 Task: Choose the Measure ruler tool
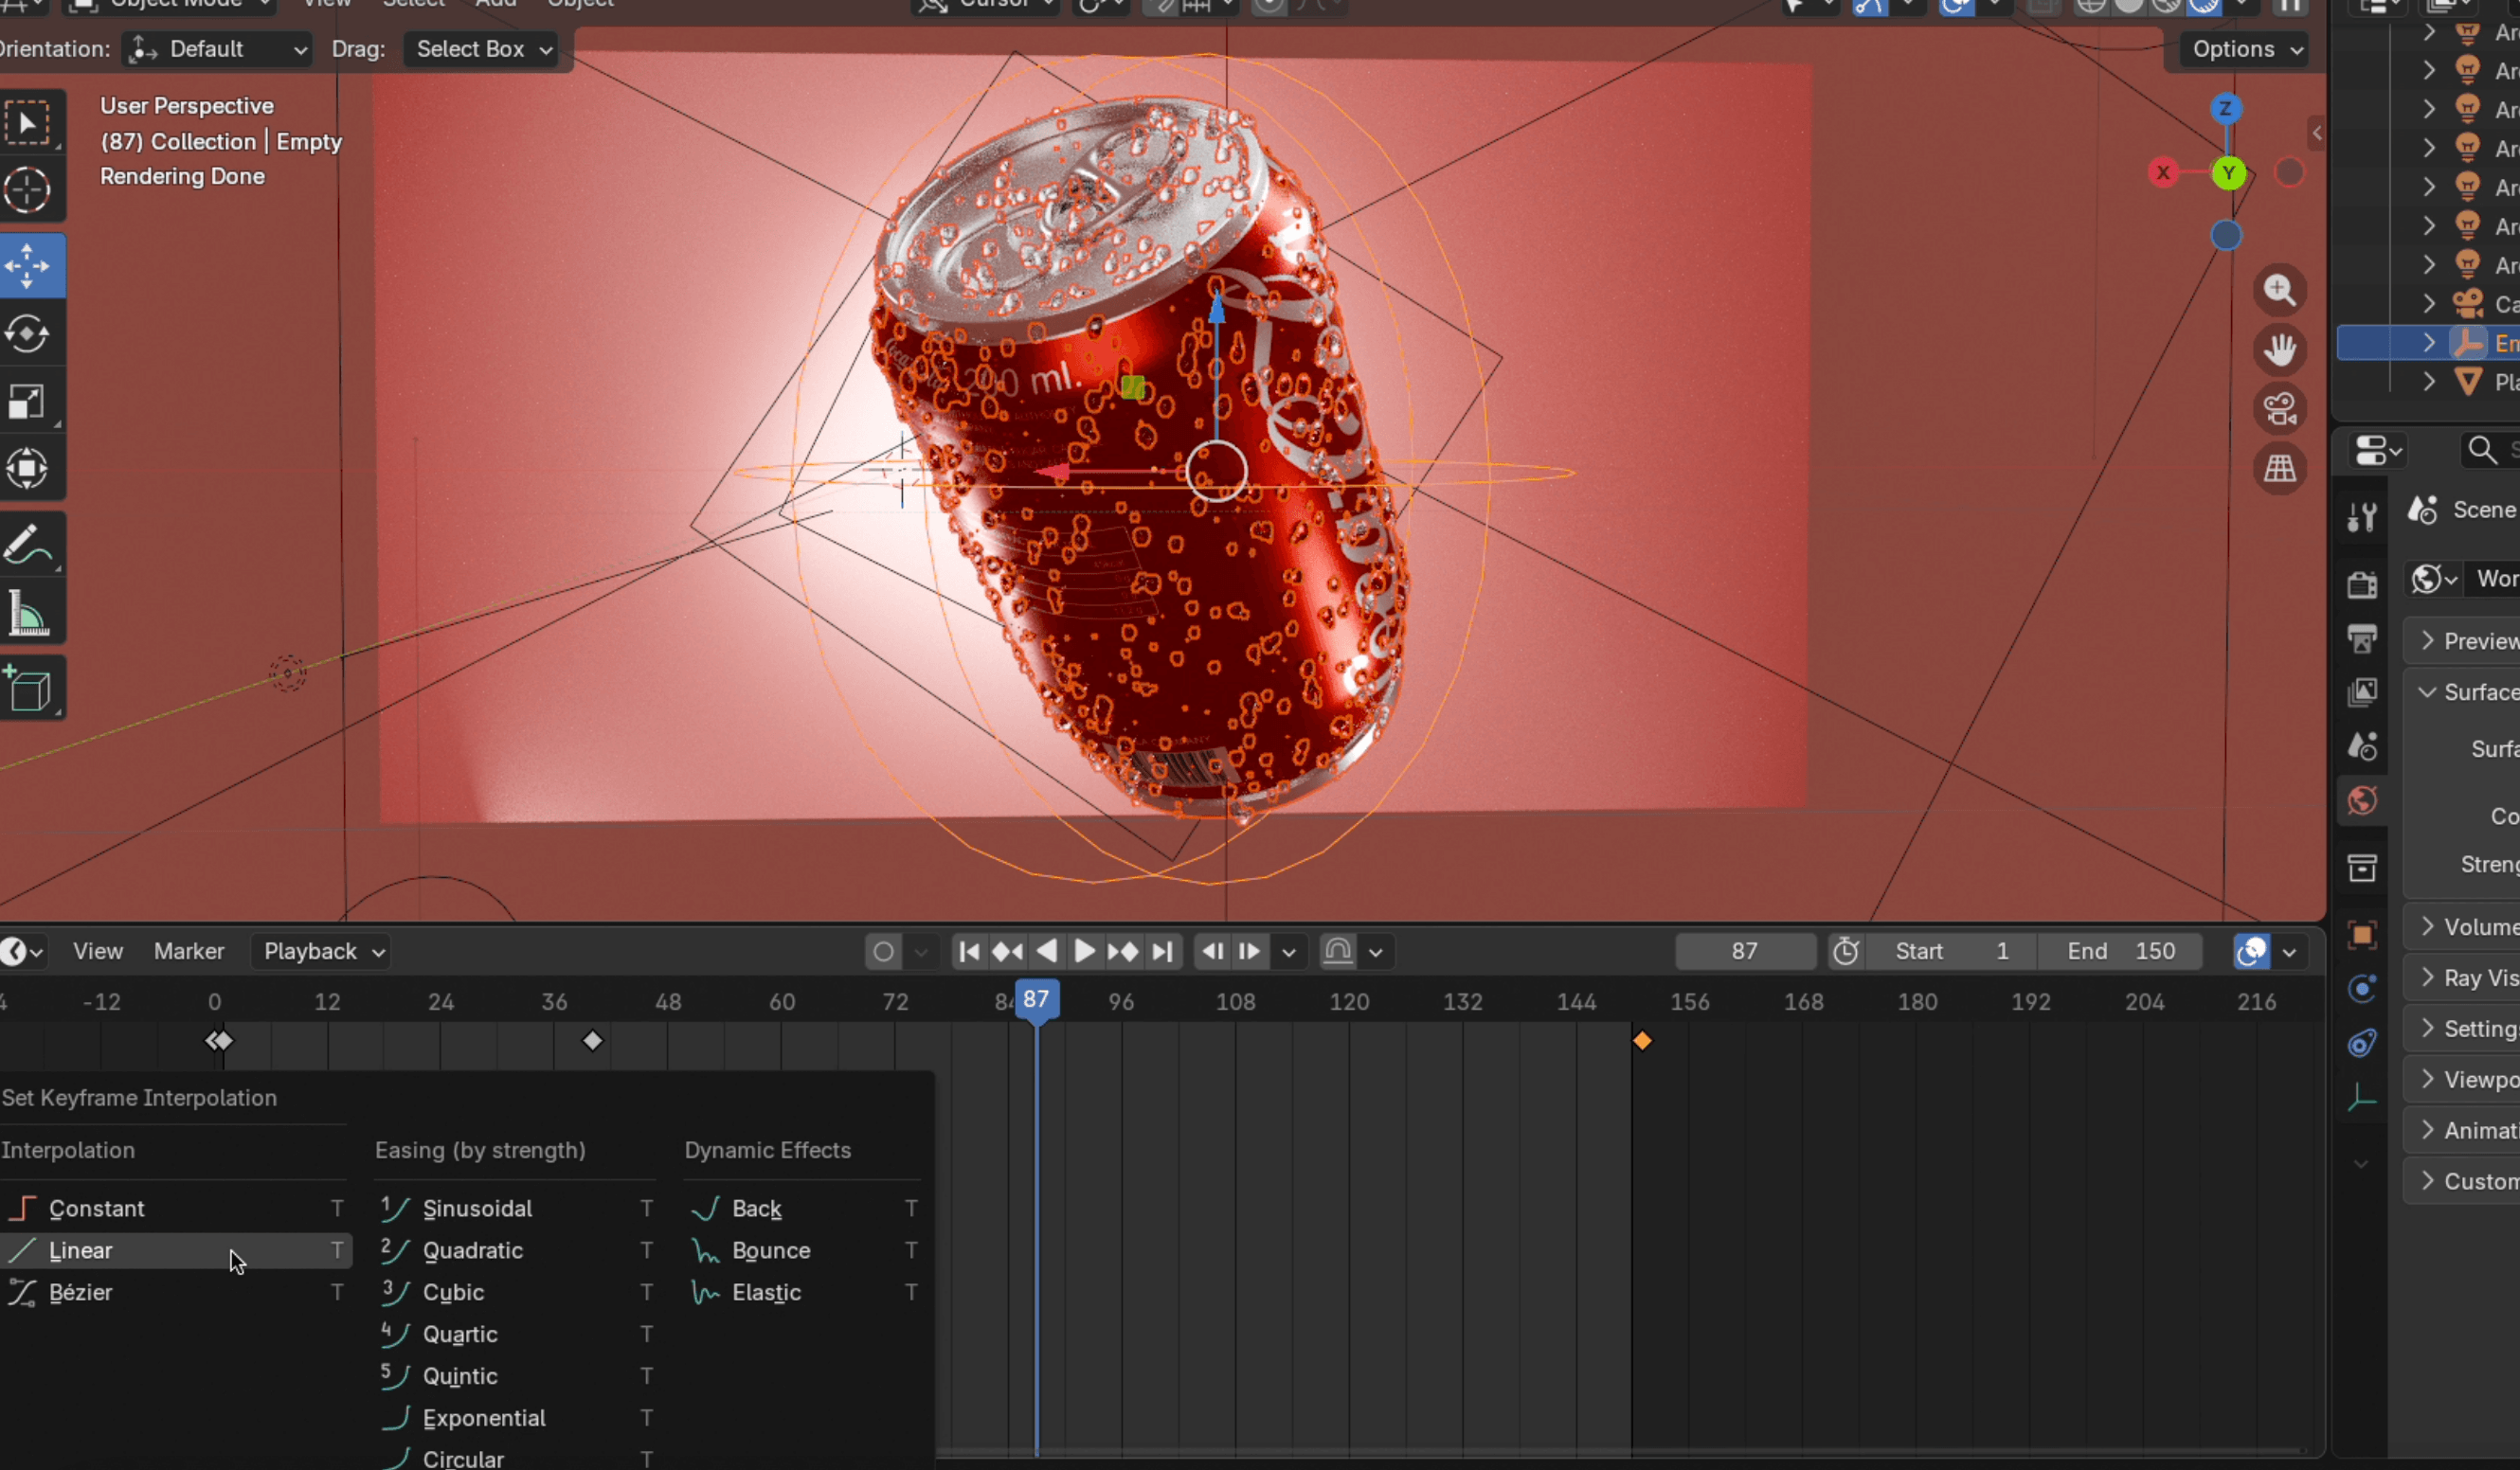point(28,612)
